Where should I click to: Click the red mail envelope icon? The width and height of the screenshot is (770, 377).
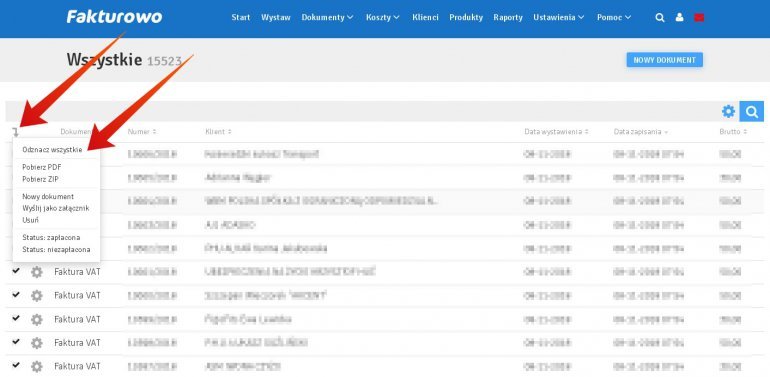coord(699,18)
